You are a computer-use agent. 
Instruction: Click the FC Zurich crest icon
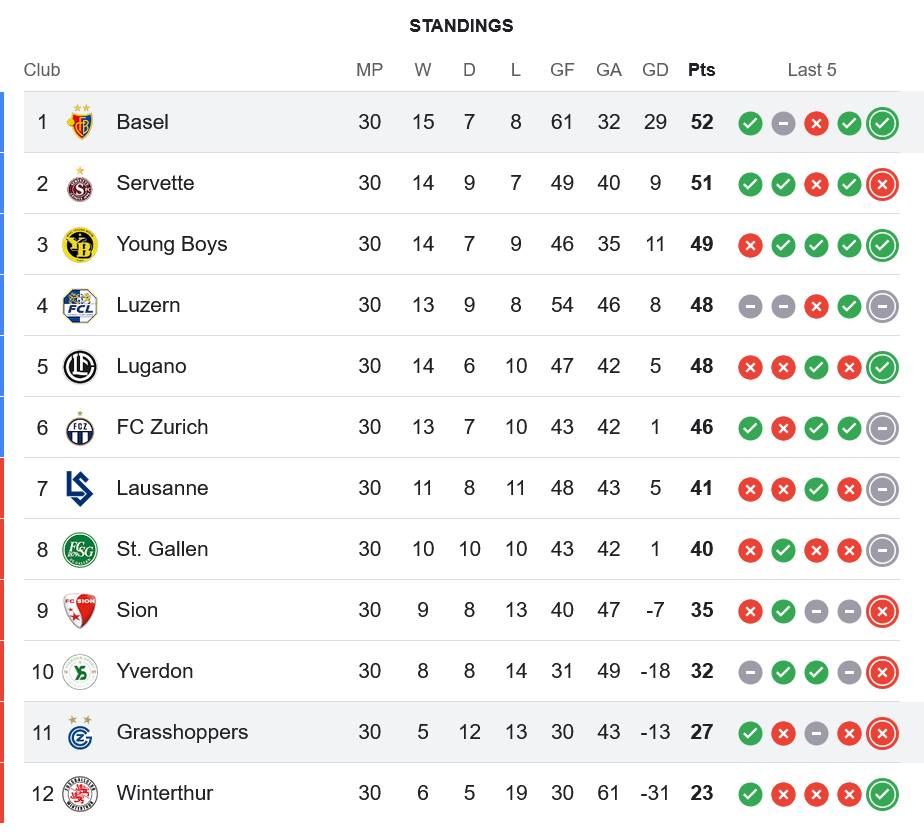pyautogui.click(x=80, y=428)
